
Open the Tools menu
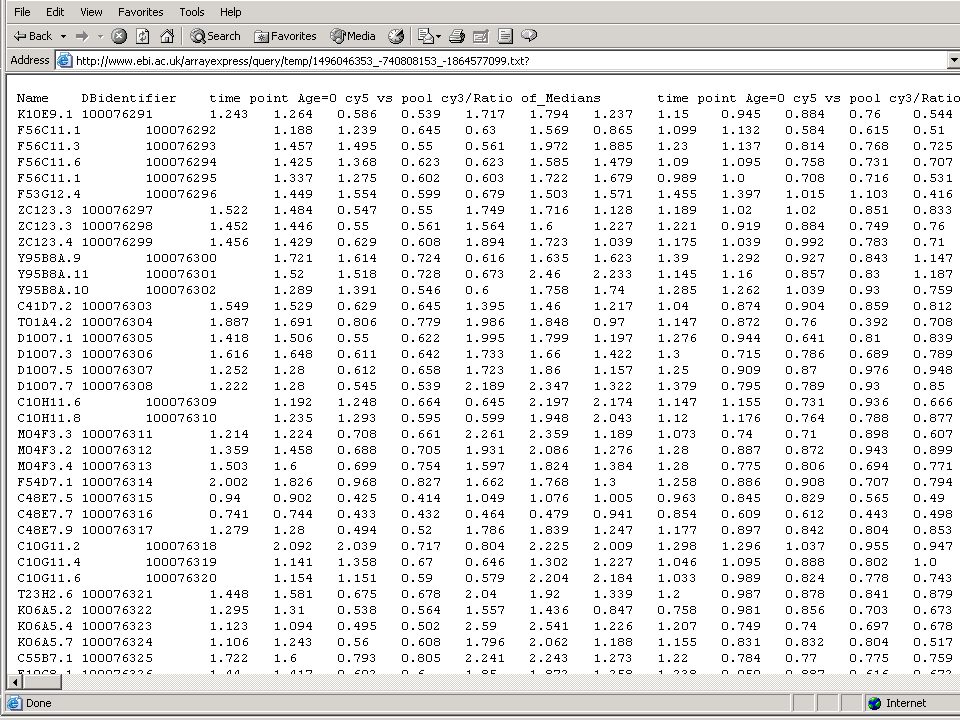(x=192, y=12)
